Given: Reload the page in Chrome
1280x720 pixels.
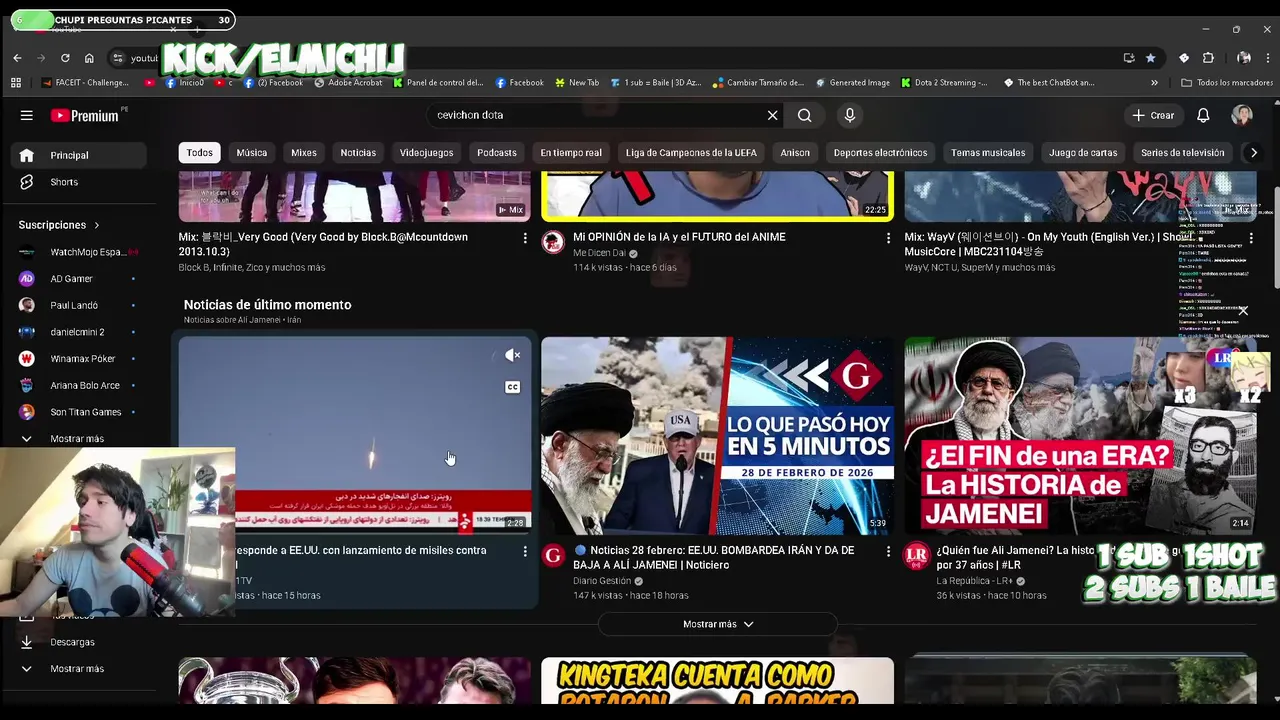Looking at the screenshot, I should 65,58.
